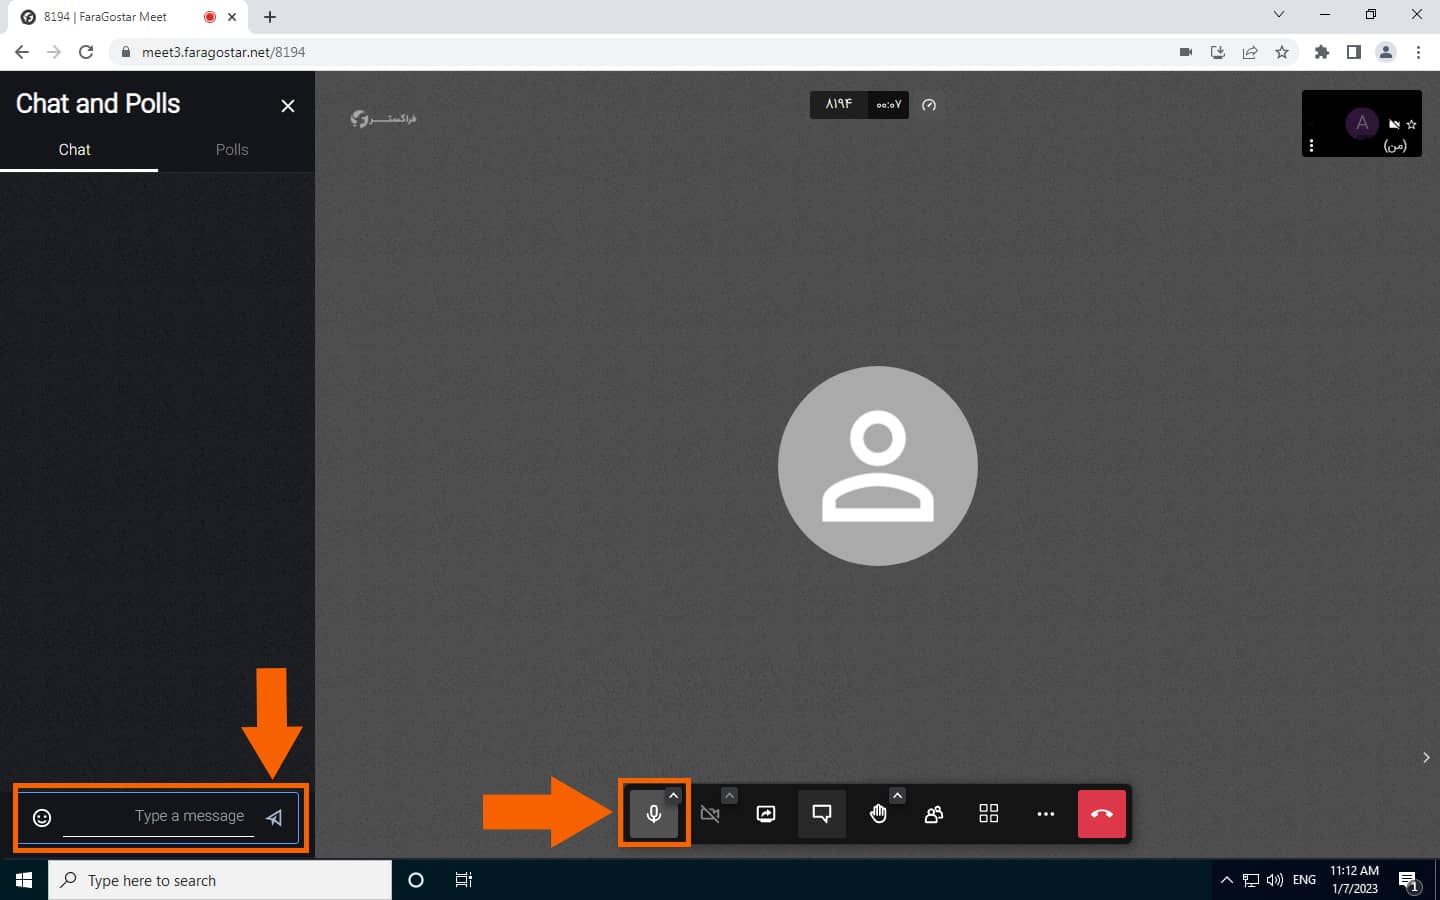Image resolution: width=1440 pixels, height=900 pixels.
Task: Toggle the chat panel button in the toolbar
Action: (x=822, y=814)
